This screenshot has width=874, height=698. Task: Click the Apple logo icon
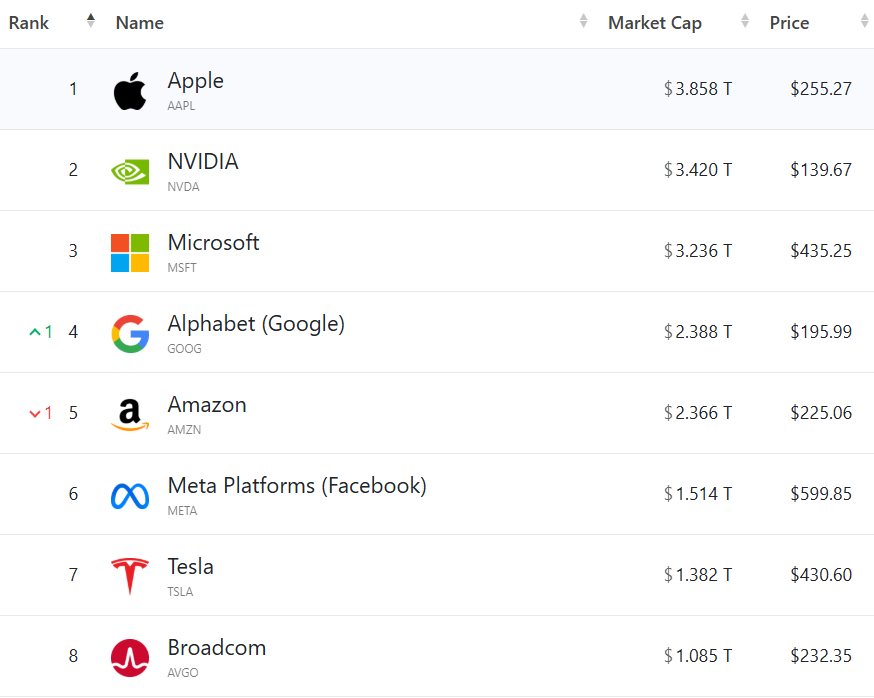coord(130,91)
